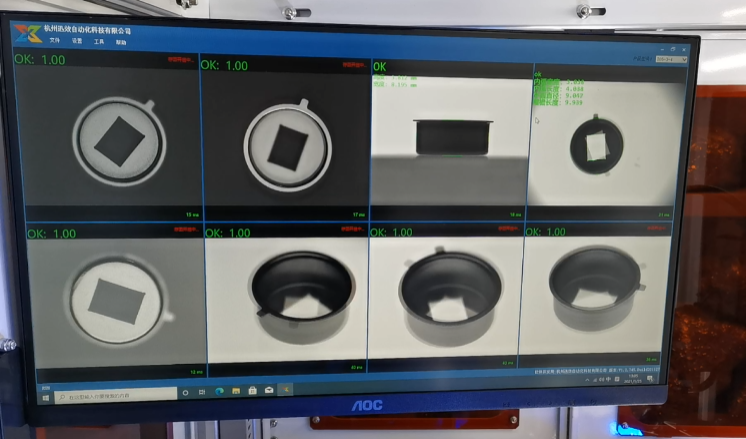This screenshot has width=746, height=439.
Task: Open Task View on the taskbar
Action: click(202, 392)
